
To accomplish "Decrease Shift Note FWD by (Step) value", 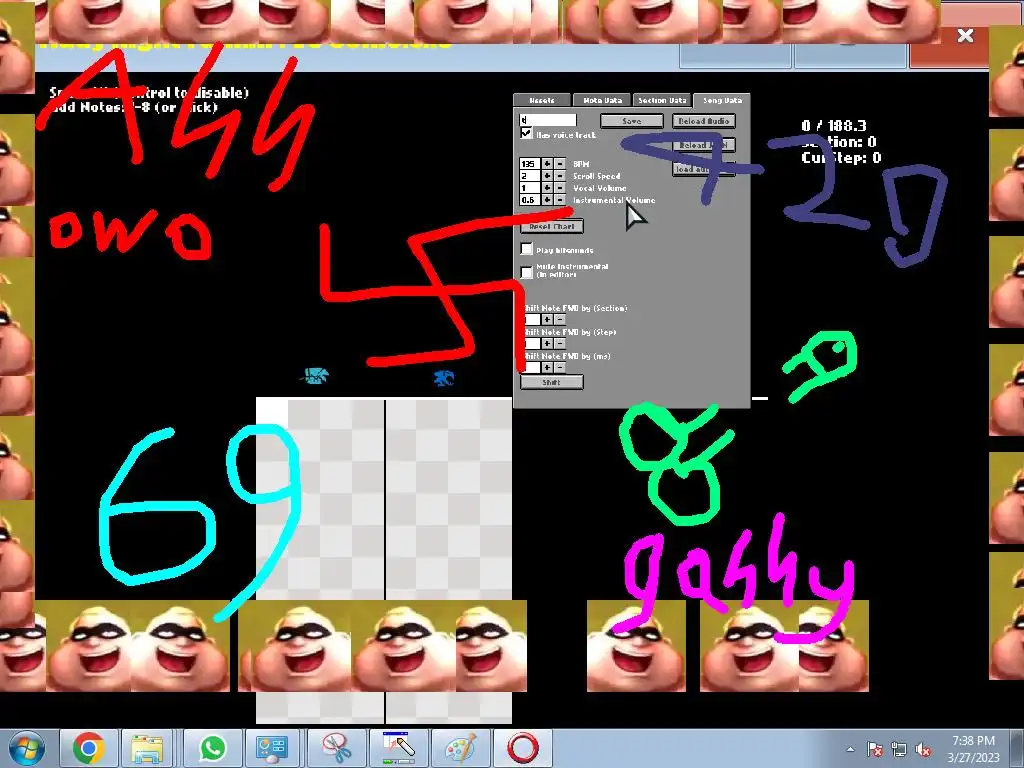I will click(x=560, y=344).
